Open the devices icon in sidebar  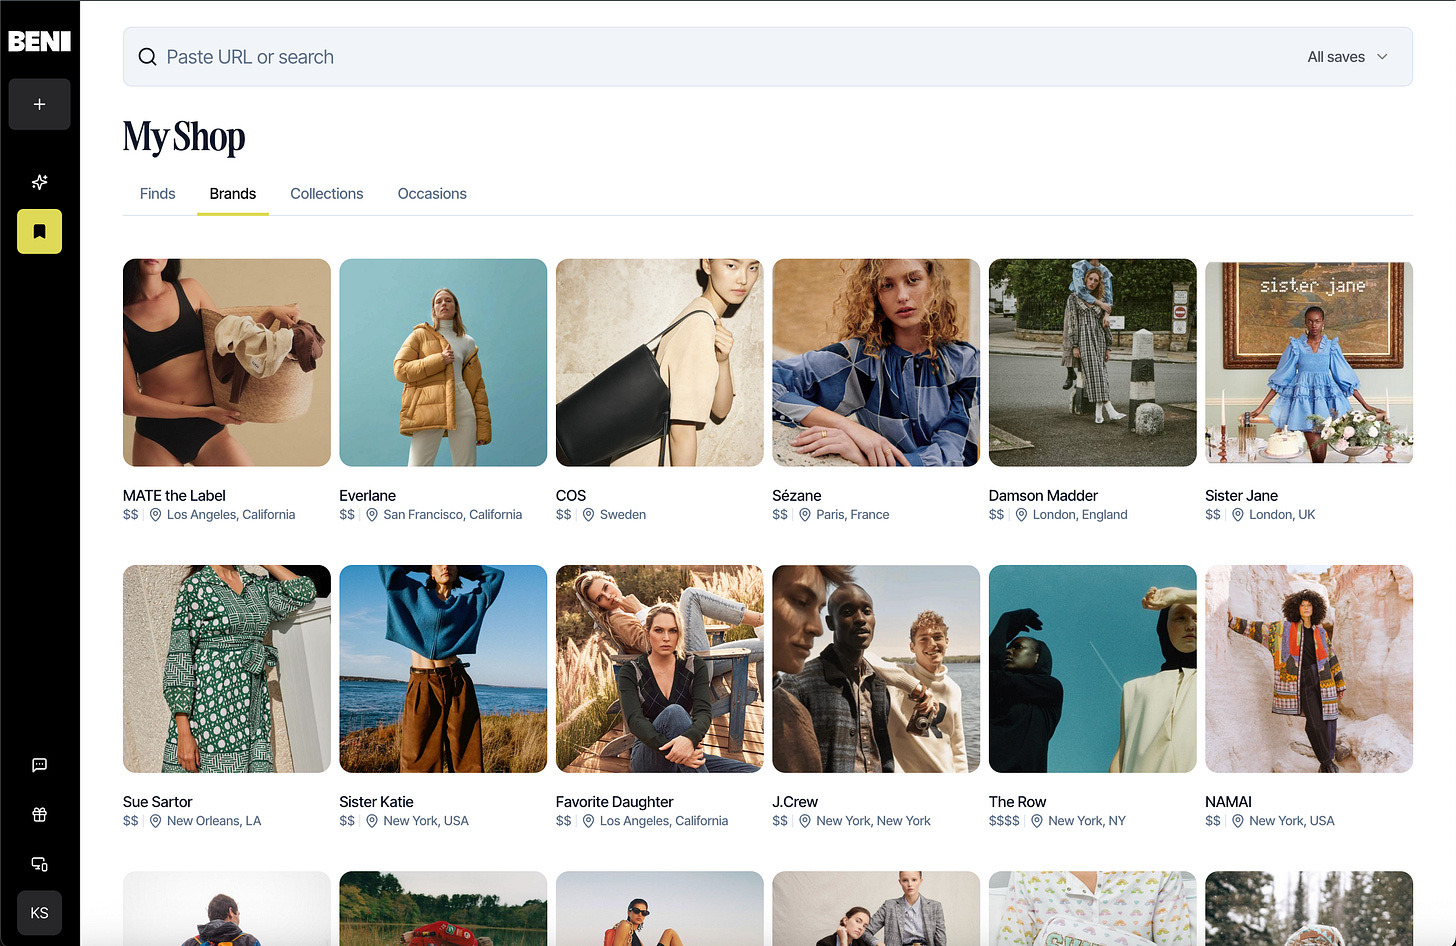coord(39,864)
